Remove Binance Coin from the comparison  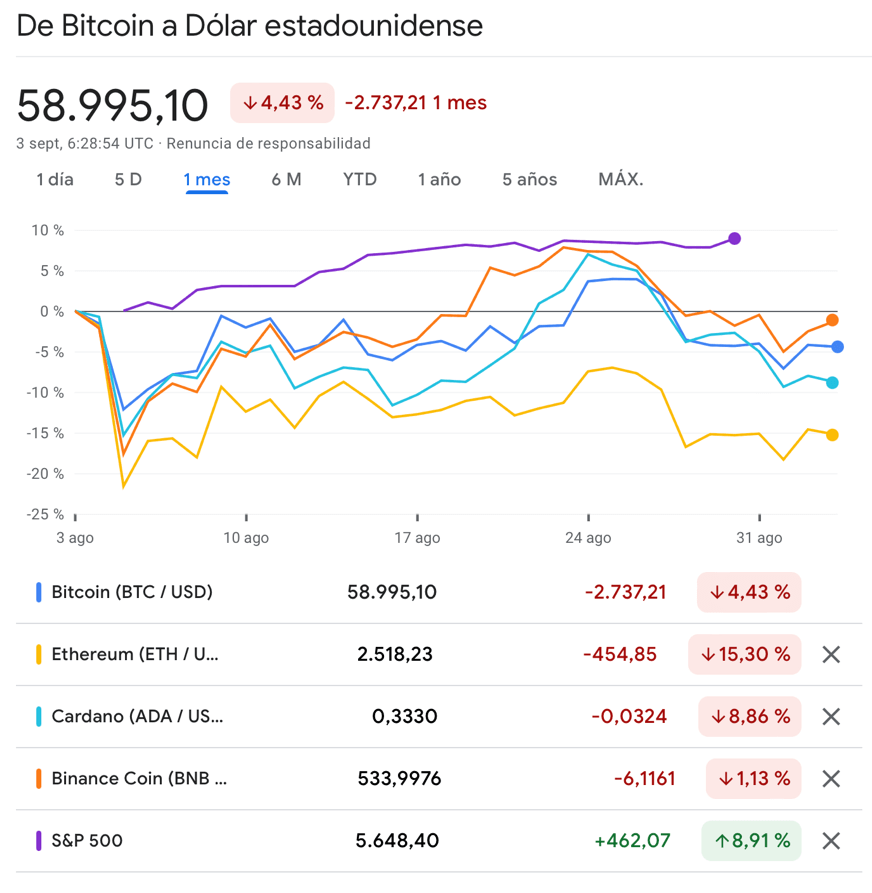[830, 779]
